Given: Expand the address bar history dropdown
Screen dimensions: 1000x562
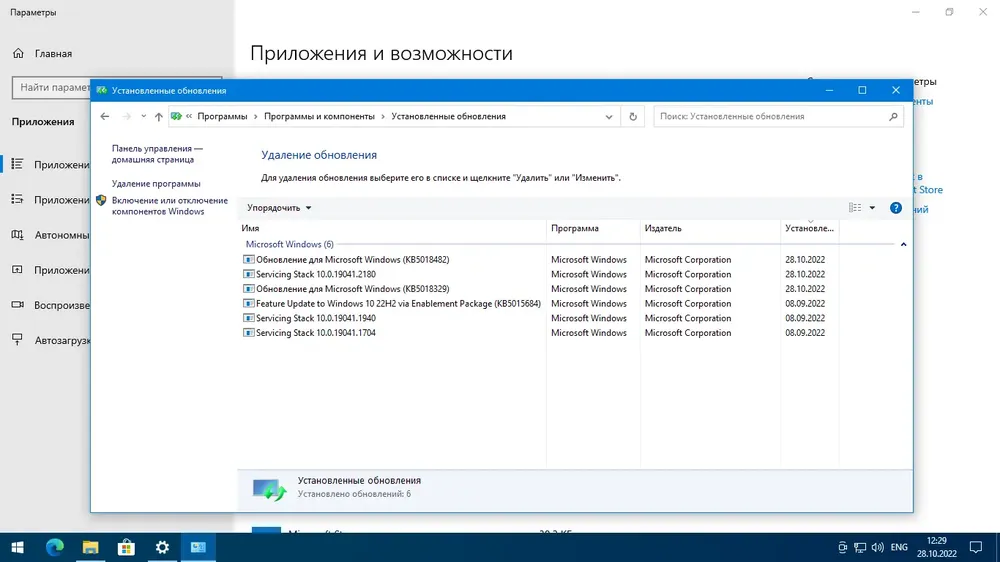Looking at the screenshot, I should pos(609,117).
